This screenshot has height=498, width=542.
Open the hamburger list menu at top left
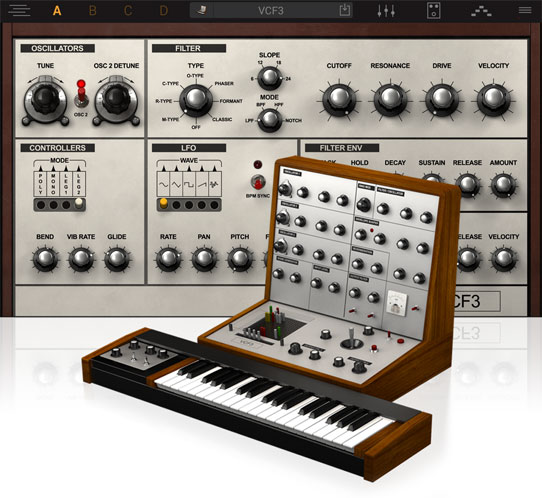point(19,10)
